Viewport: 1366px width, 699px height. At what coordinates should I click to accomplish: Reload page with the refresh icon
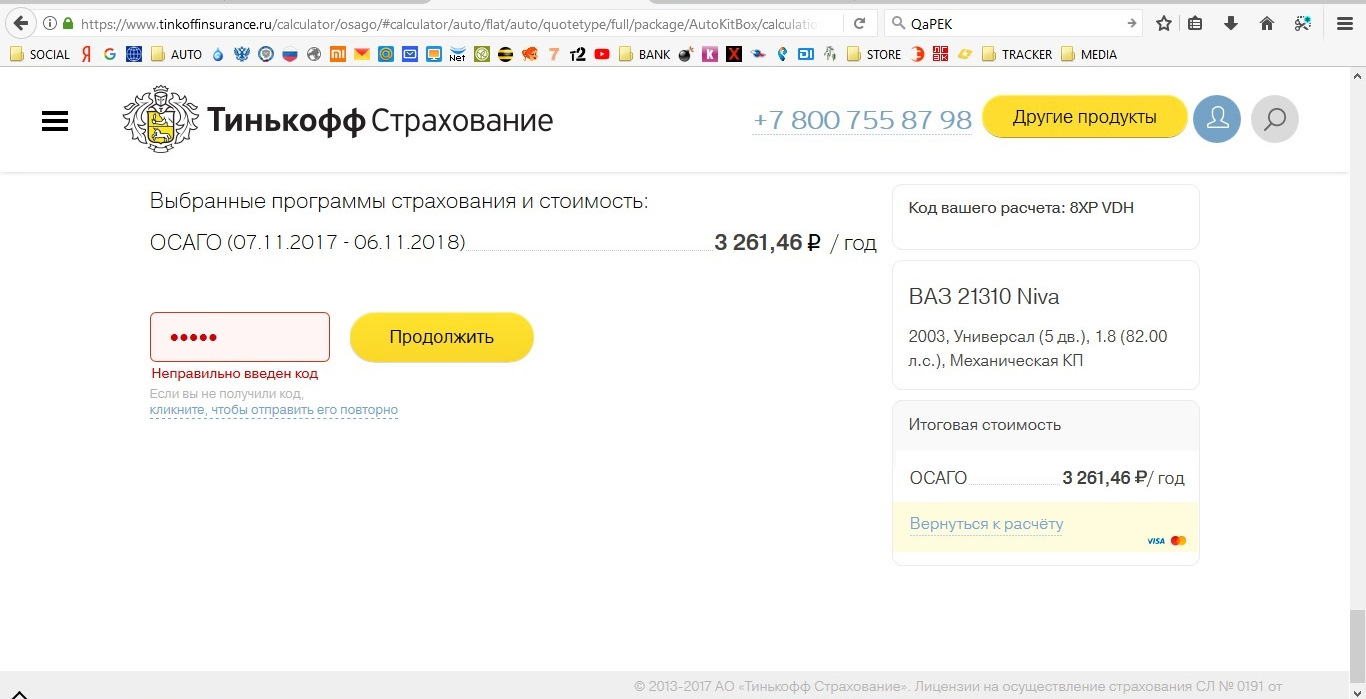tap(859, 23)
